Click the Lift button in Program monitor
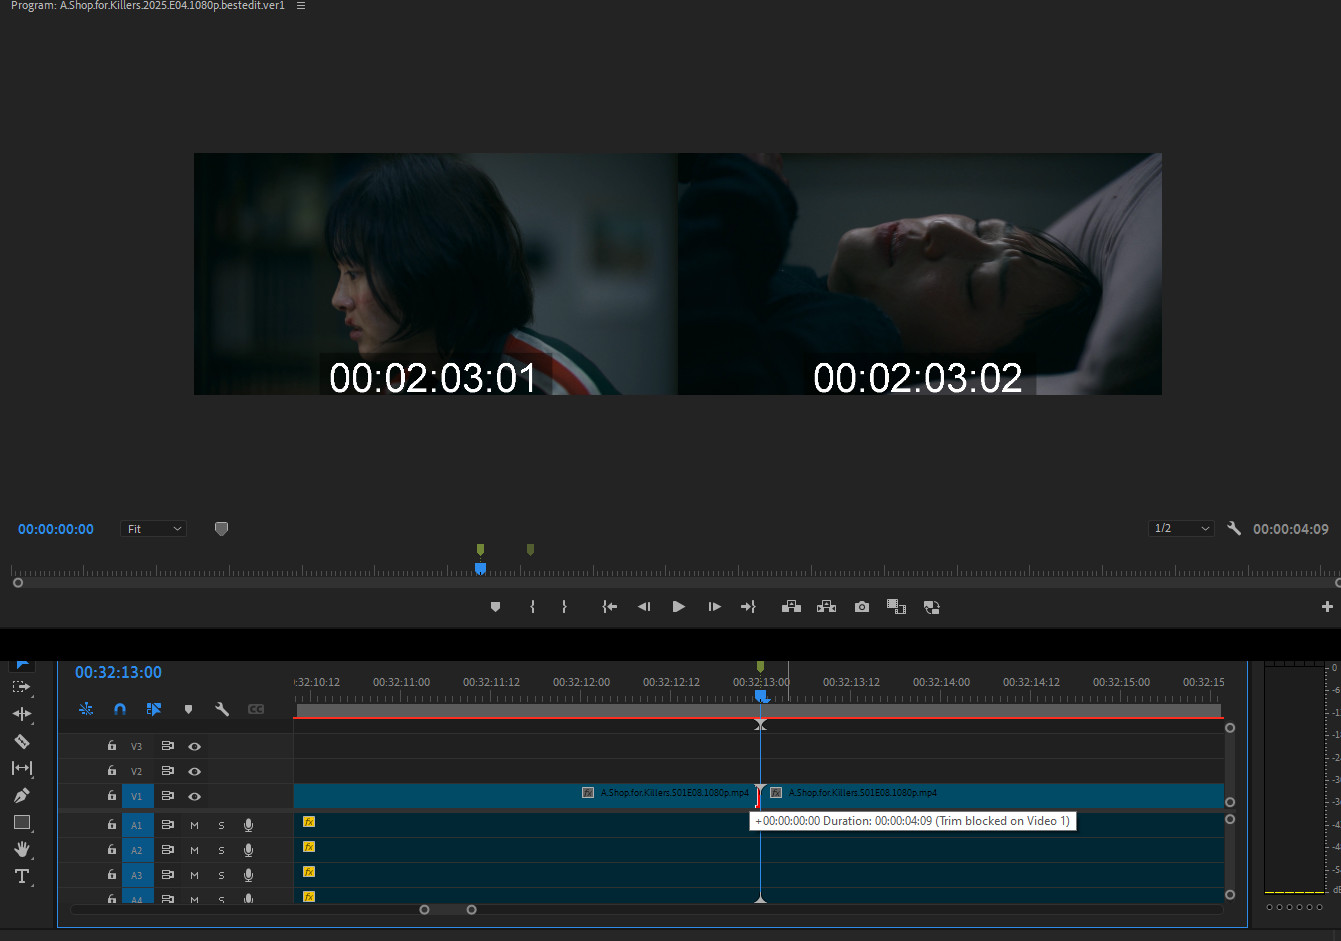This screenshot has width=1341, height=941. click(791, 607)
